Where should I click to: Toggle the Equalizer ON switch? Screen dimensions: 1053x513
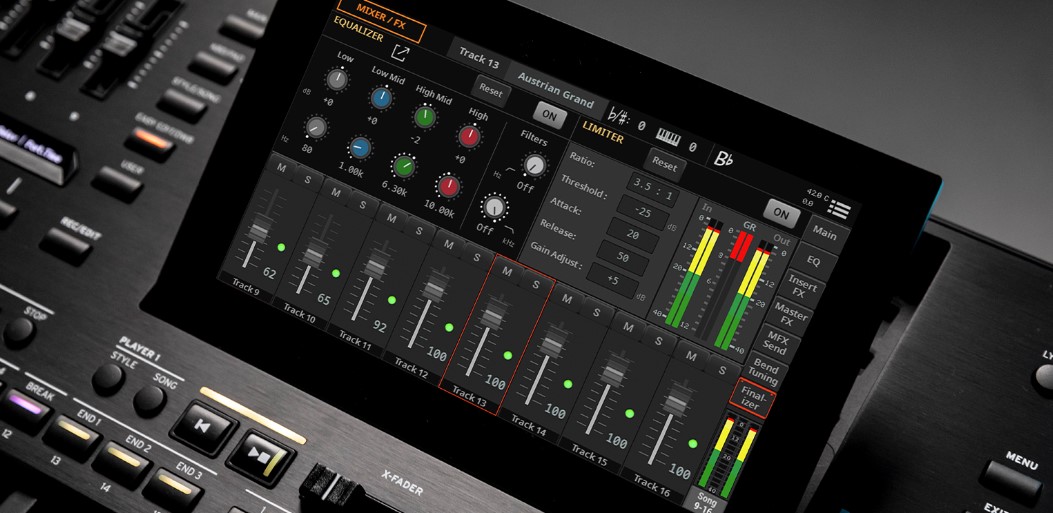coord(549,115)
